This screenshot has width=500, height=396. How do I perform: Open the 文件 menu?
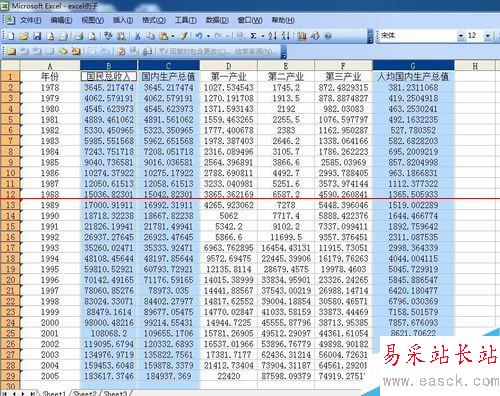[x=30, y=20]
